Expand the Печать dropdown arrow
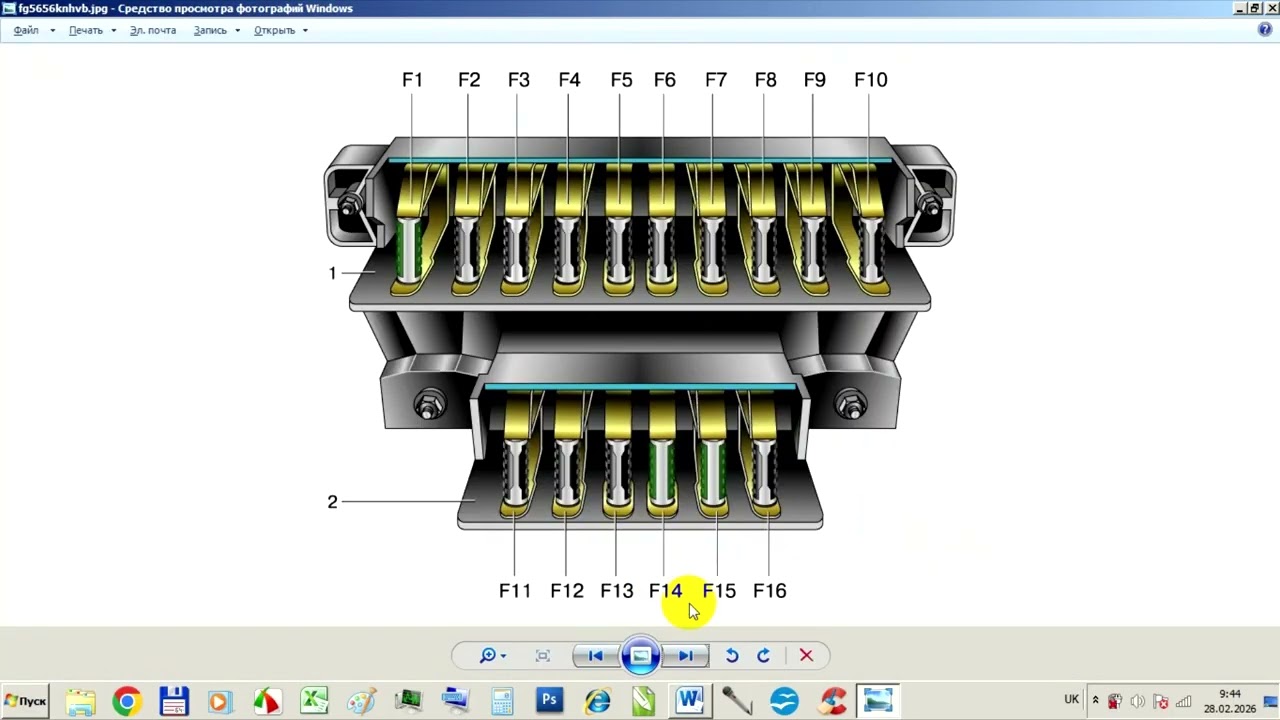This screenshot has height=720, width=1280. (x=113, y=31)
